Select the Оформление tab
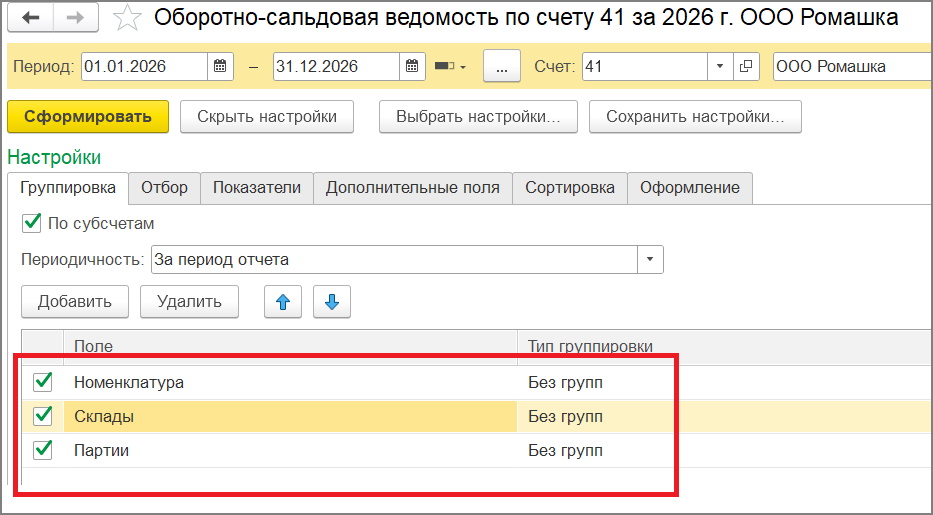 pos(690,188)
